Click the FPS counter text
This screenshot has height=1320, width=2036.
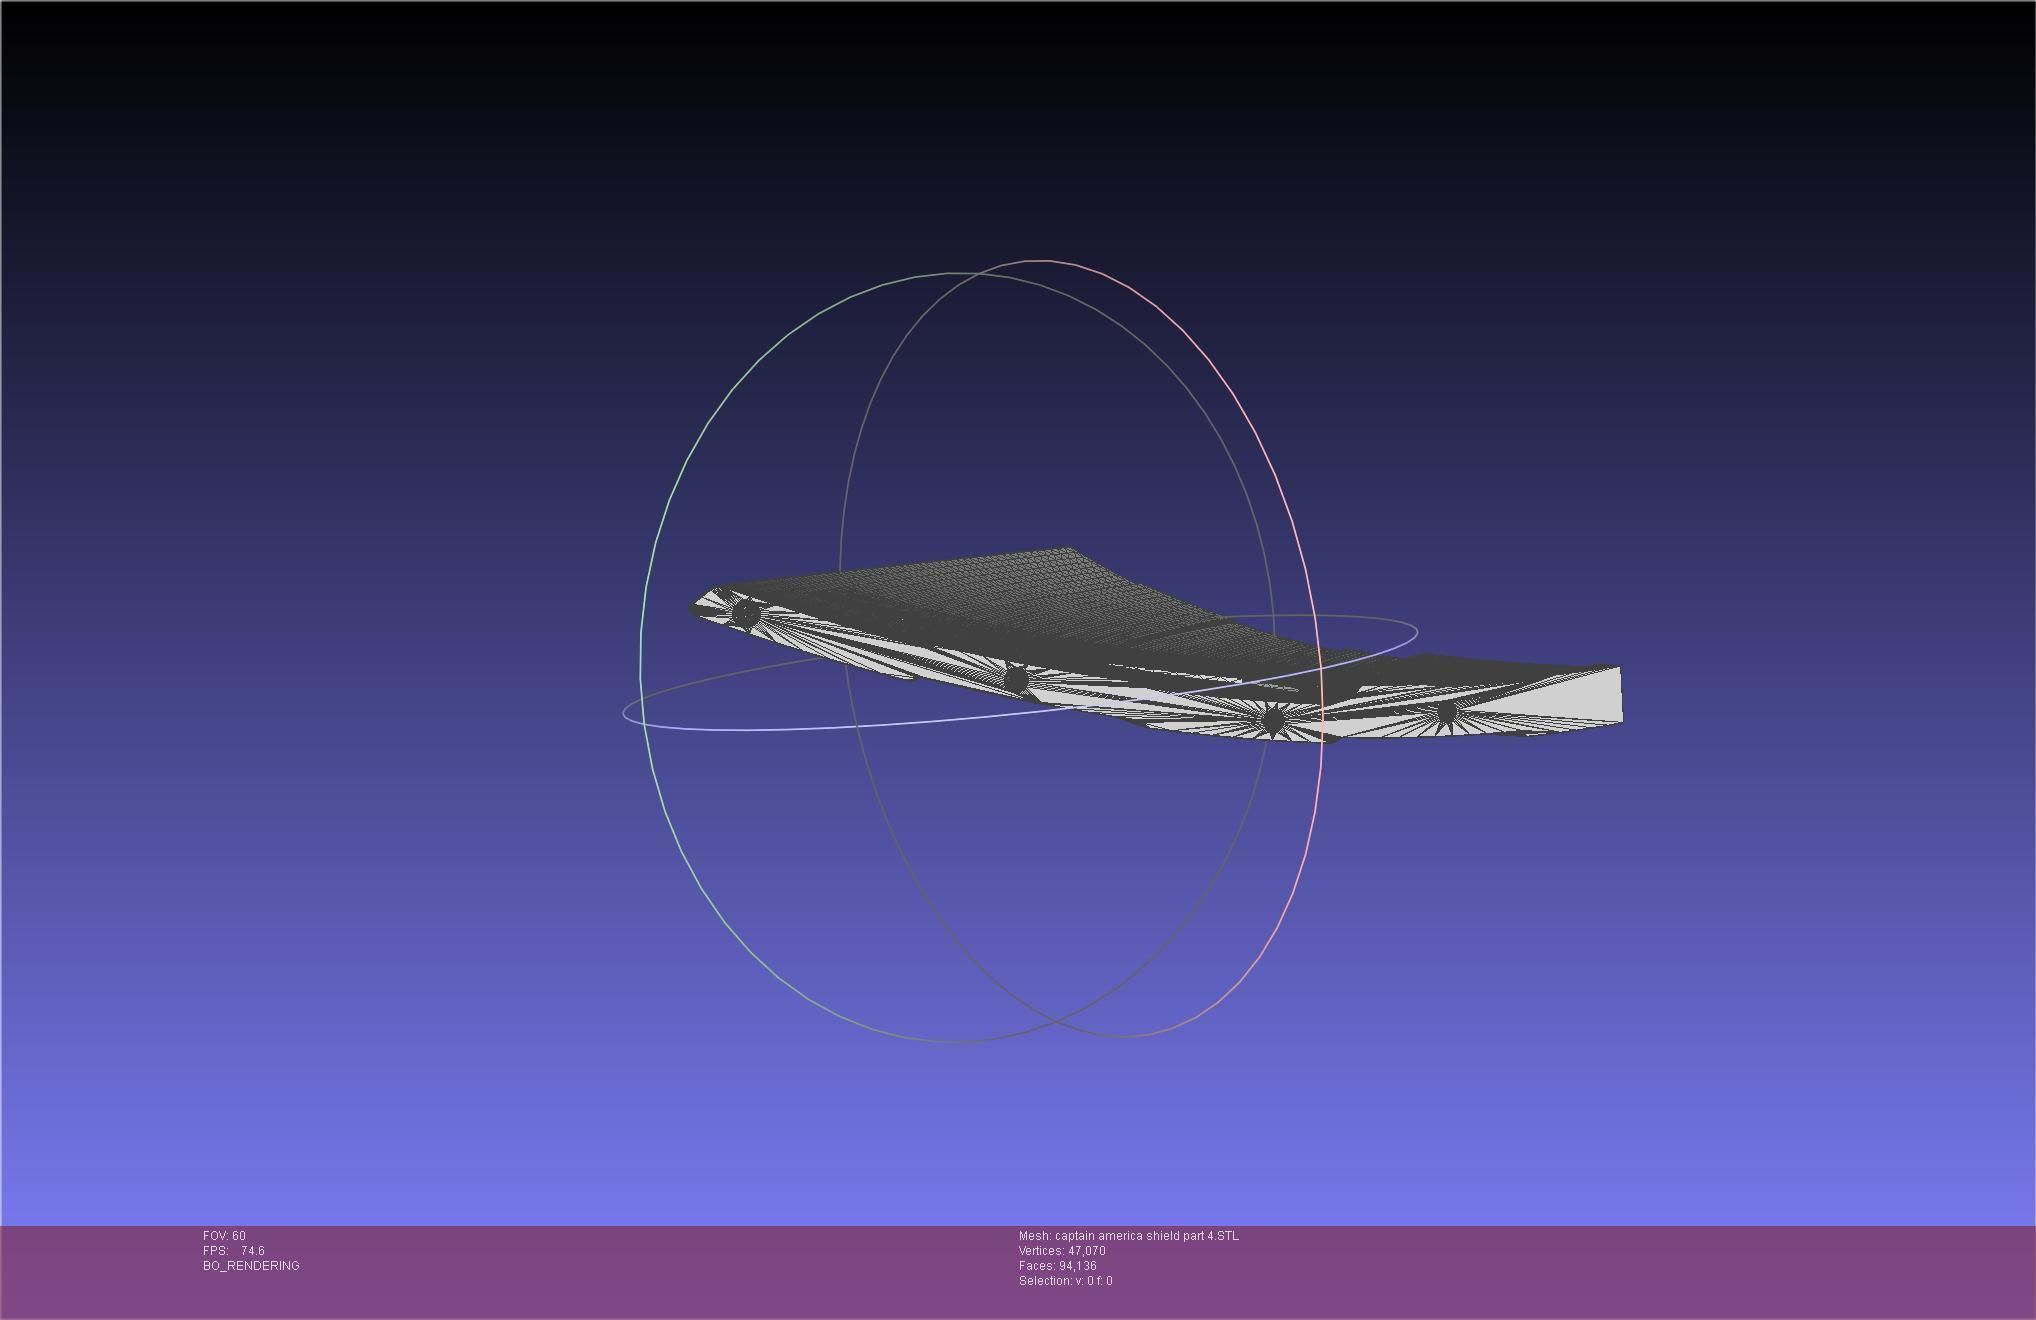pos(234,1251)
